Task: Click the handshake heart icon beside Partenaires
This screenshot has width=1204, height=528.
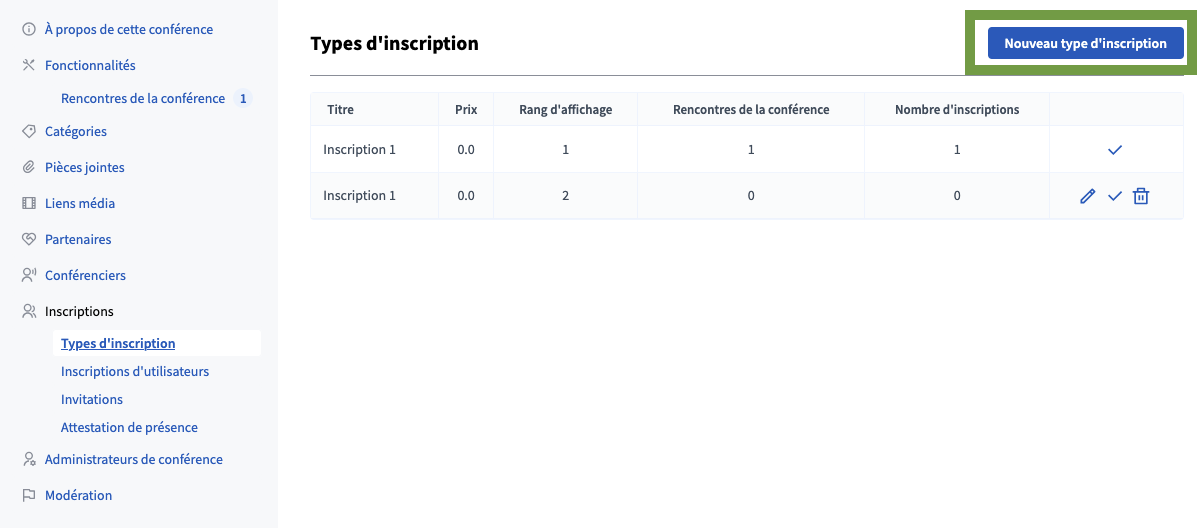Action: 29,240
